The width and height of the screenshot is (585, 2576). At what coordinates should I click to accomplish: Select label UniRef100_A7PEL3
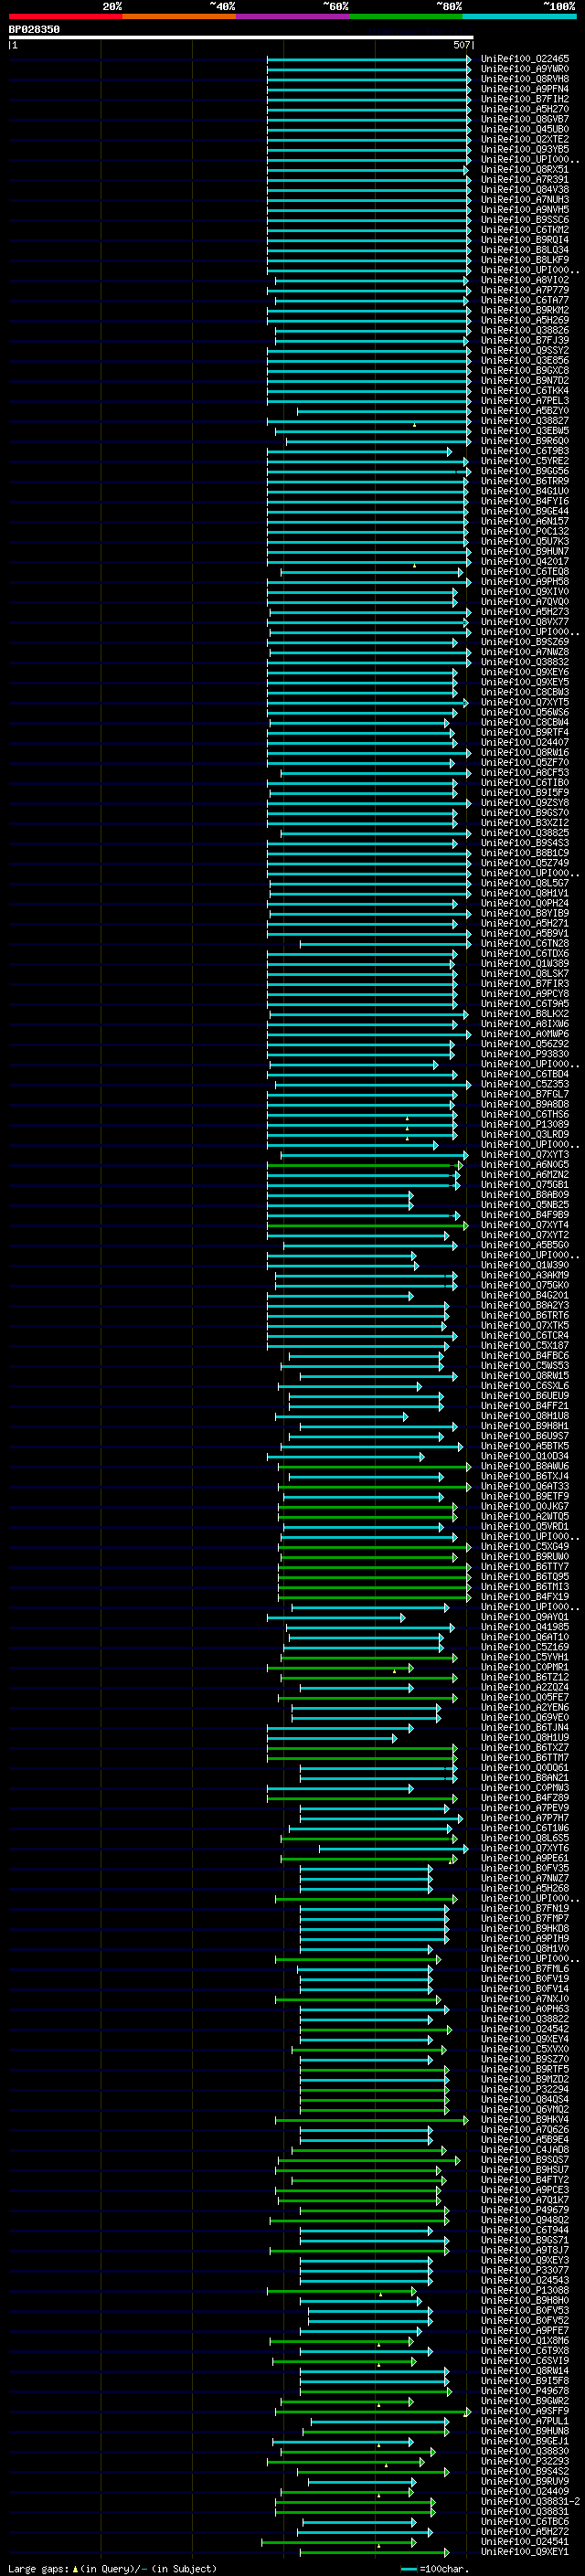pos(525,401)
